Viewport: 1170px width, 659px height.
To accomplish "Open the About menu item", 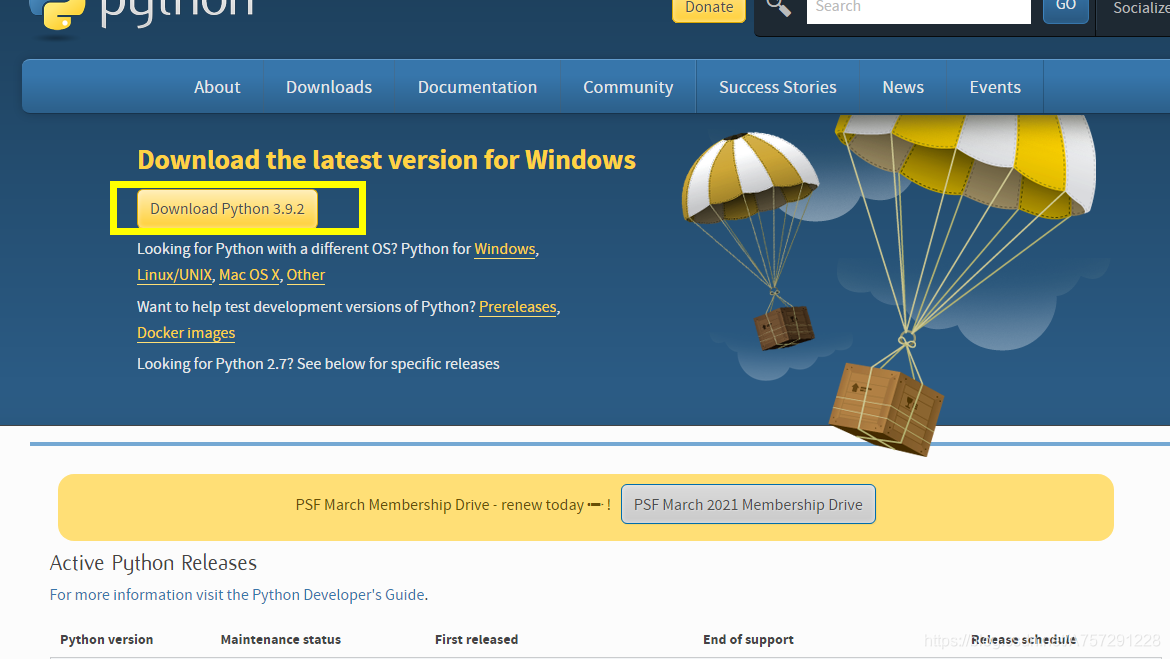I will 217,87.
